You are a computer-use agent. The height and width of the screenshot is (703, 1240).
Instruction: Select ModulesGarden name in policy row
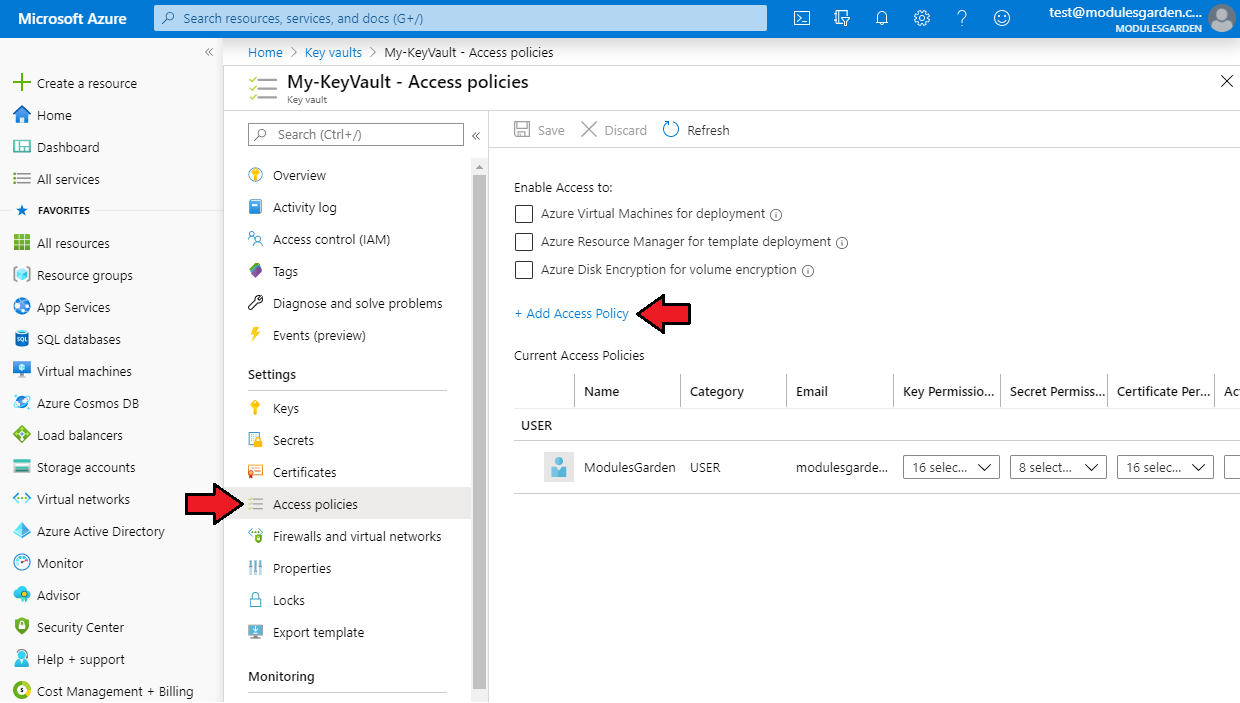[629, 467]
